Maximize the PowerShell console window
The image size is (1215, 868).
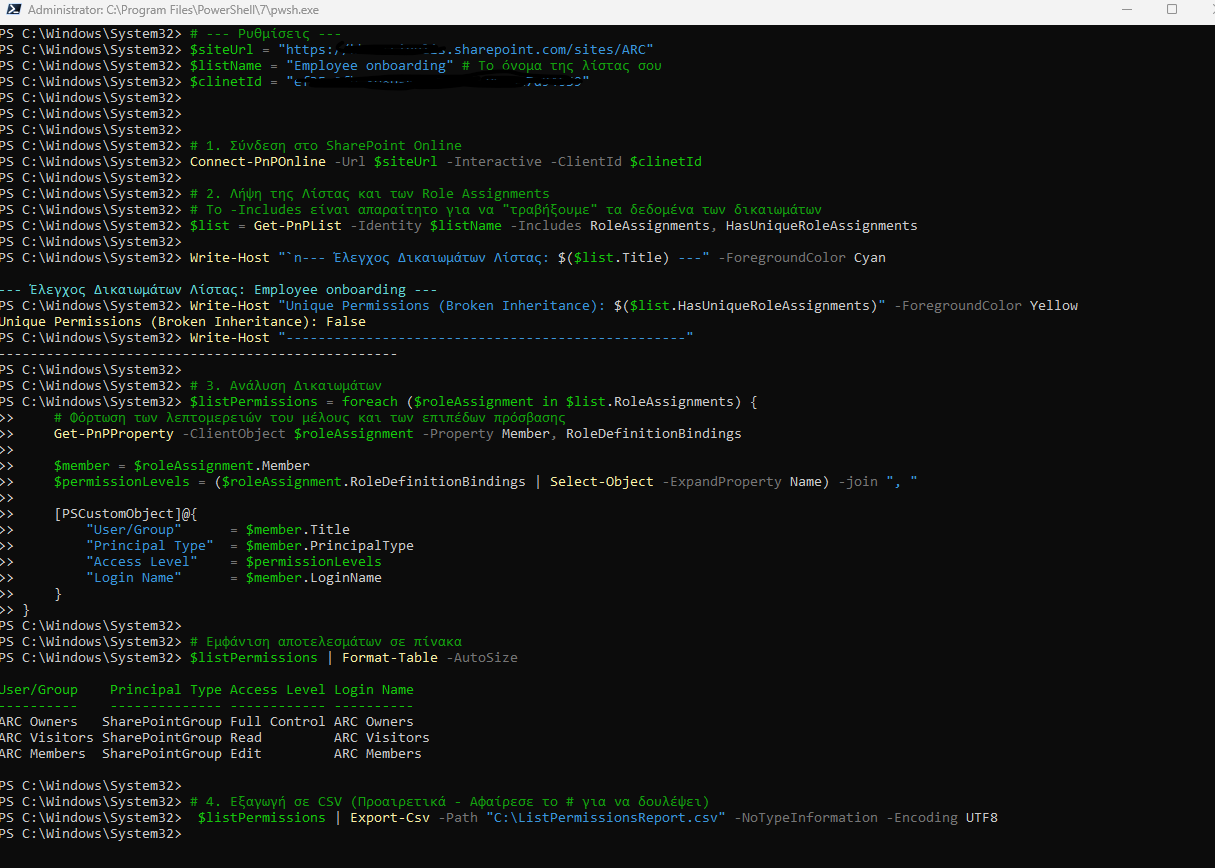coord(1171,10)
